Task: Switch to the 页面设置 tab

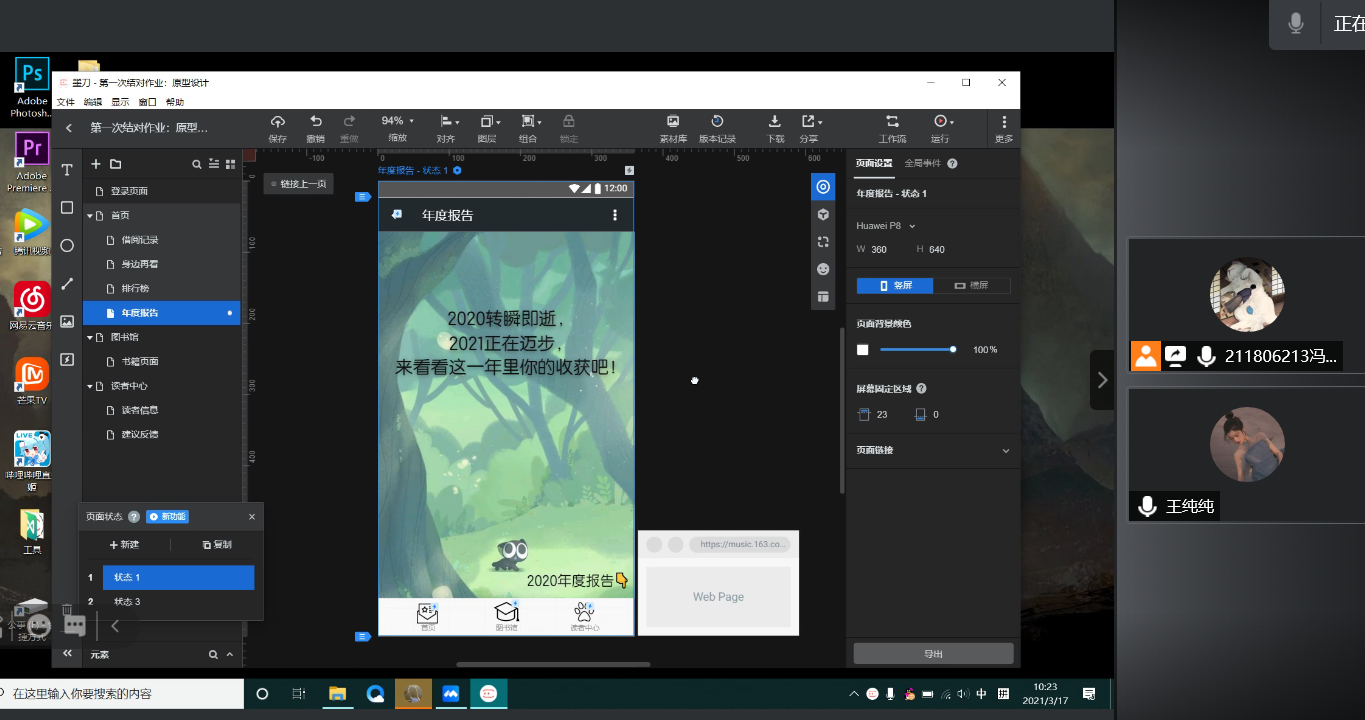Action: 875,163
